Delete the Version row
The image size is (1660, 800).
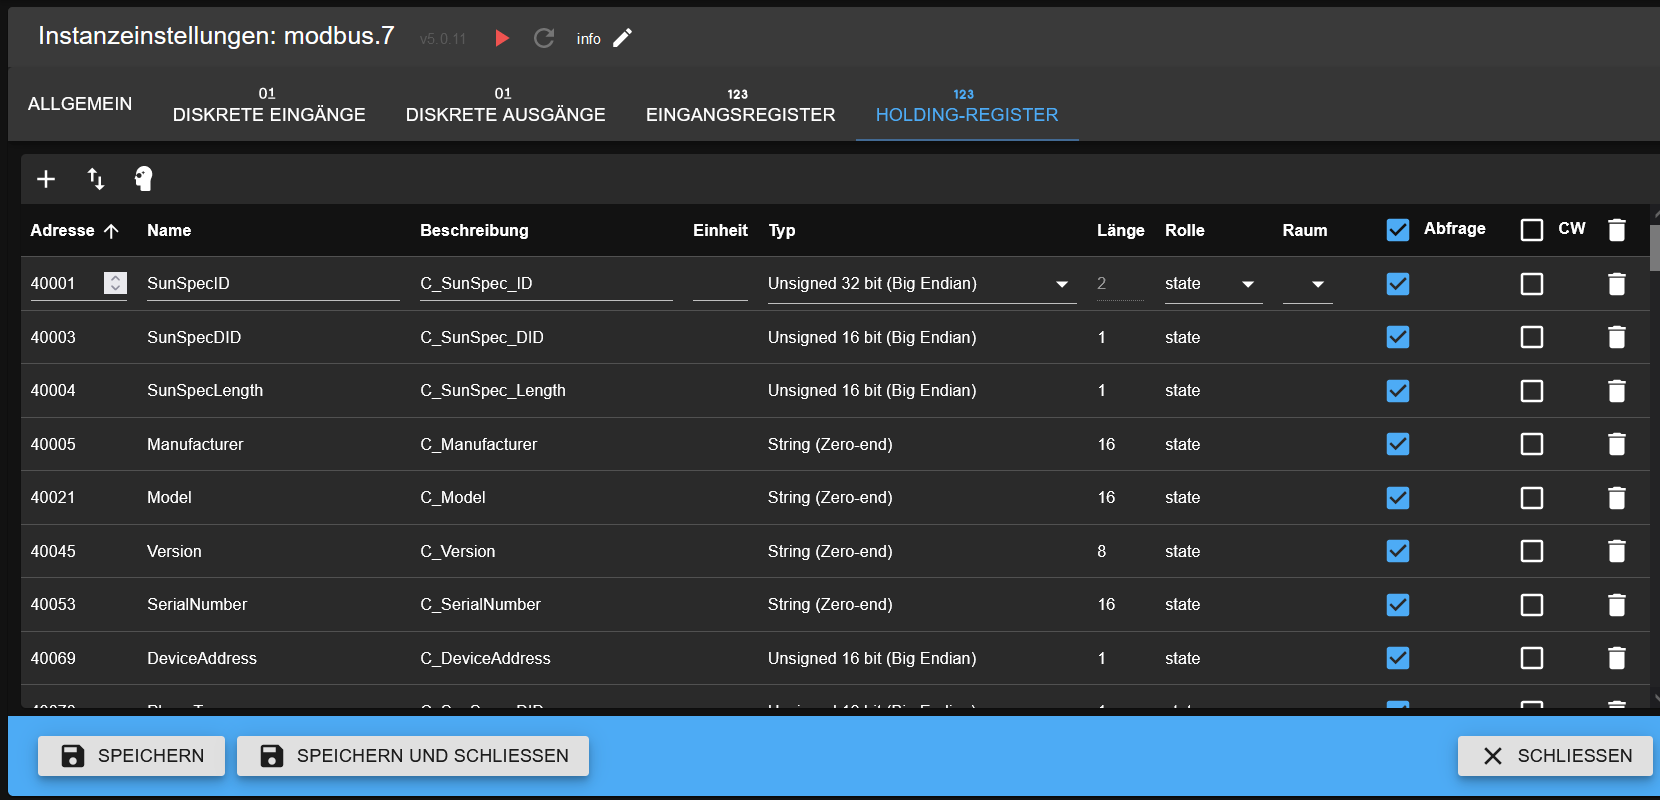[x=1617, y=551]
